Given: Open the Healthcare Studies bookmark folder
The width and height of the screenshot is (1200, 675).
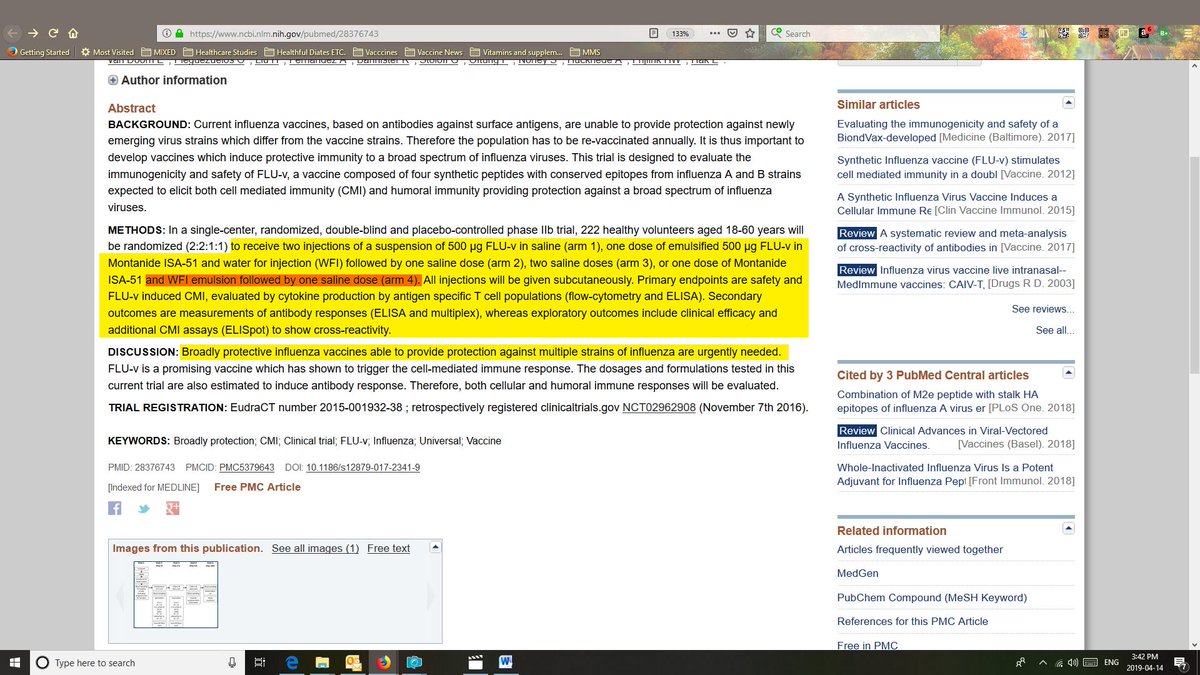Looking at the screenshot, I should coord(218,52).
